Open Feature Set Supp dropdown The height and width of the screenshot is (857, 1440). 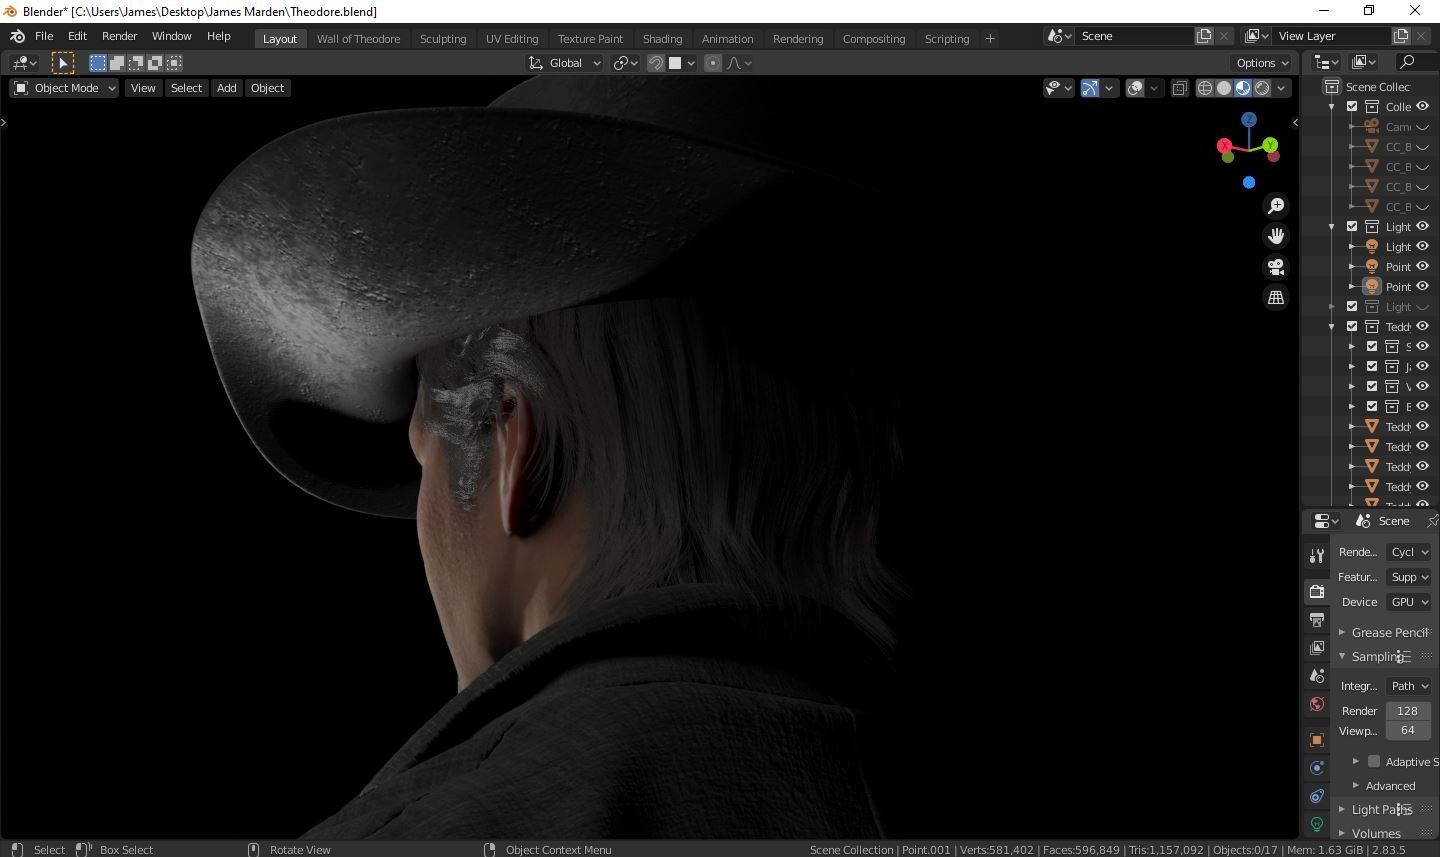tap(1408, 577)
